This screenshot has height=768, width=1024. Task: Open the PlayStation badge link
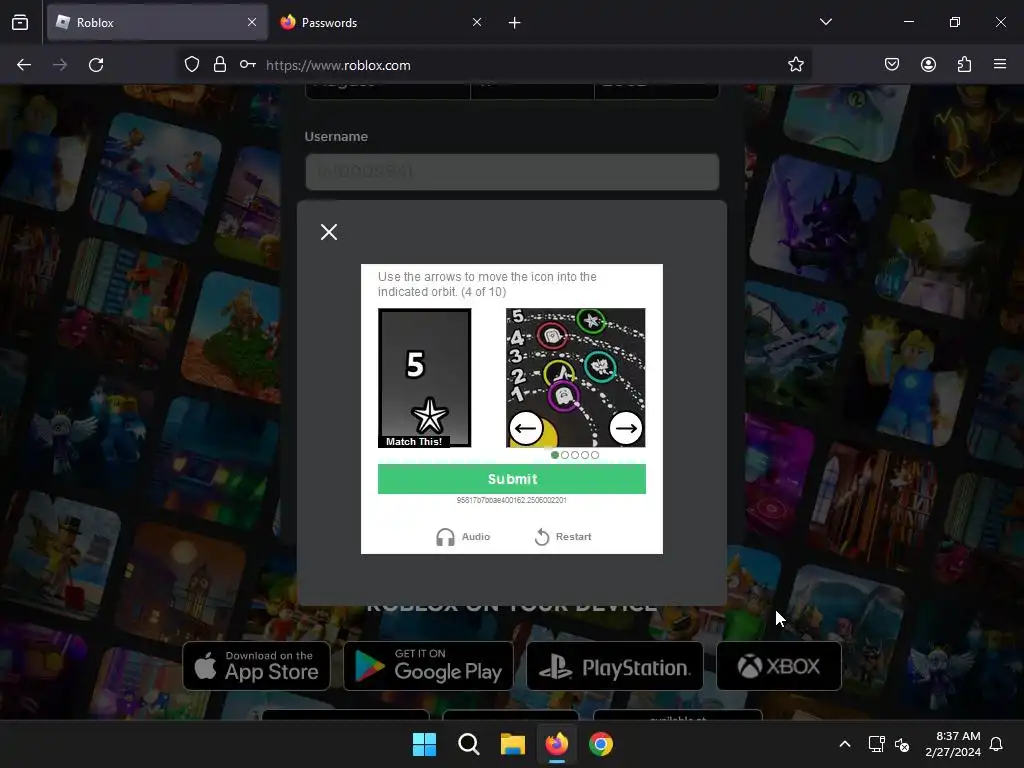pos(615,665)
